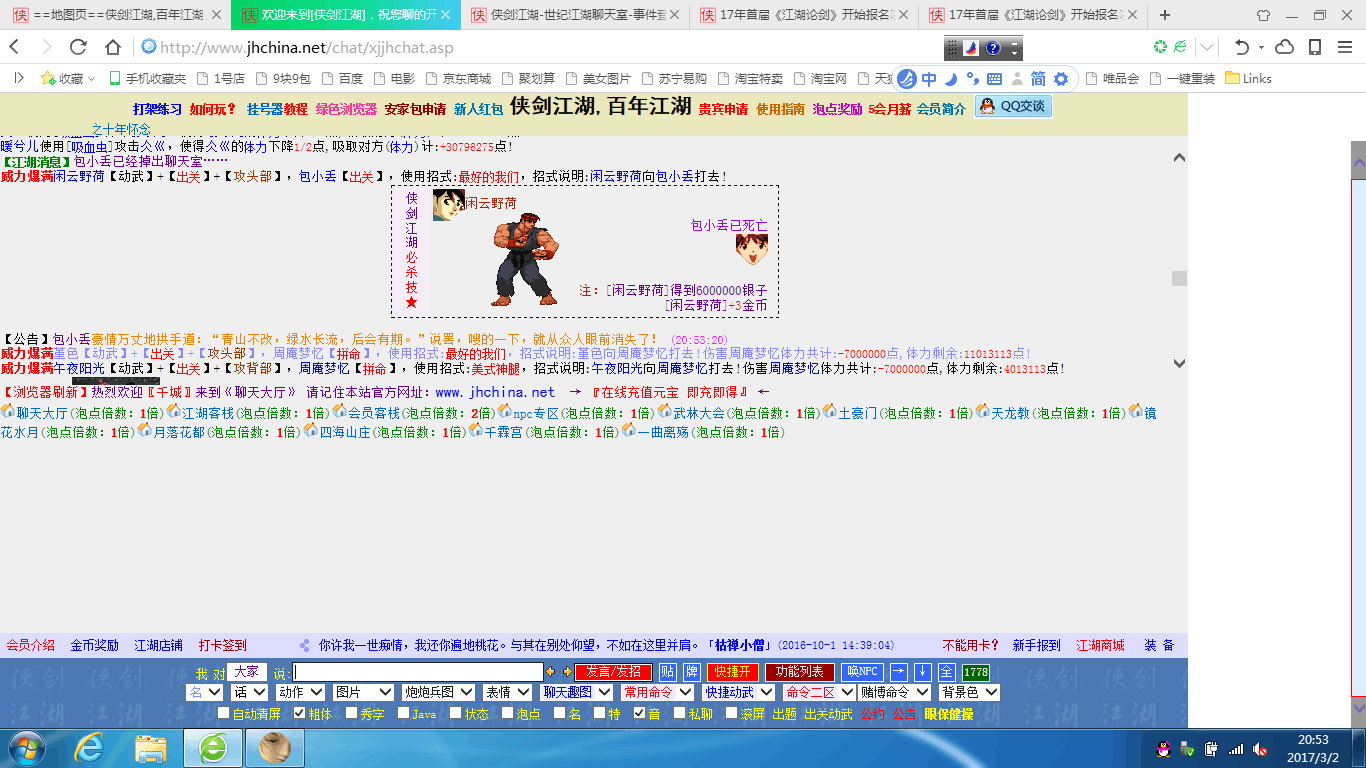The height and width of the screenshot is (768, 1366).
Task: Click into the chat message input field
Action: tap(418, 672)
